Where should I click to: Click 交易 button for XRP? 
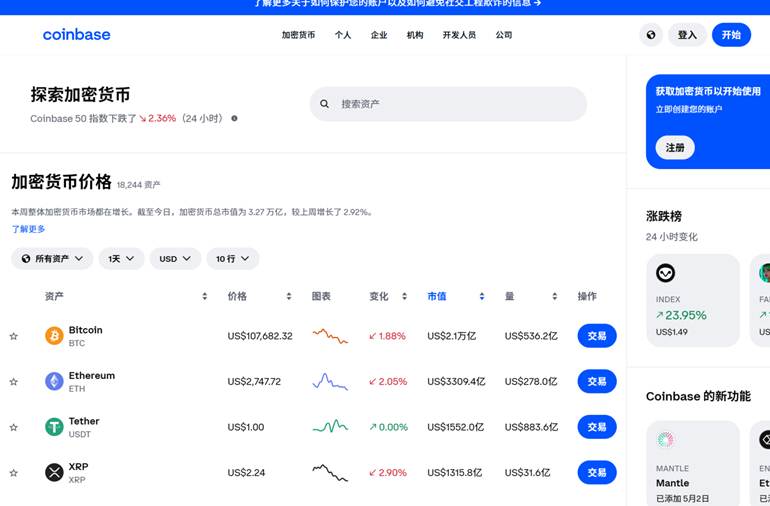[597, 473]
